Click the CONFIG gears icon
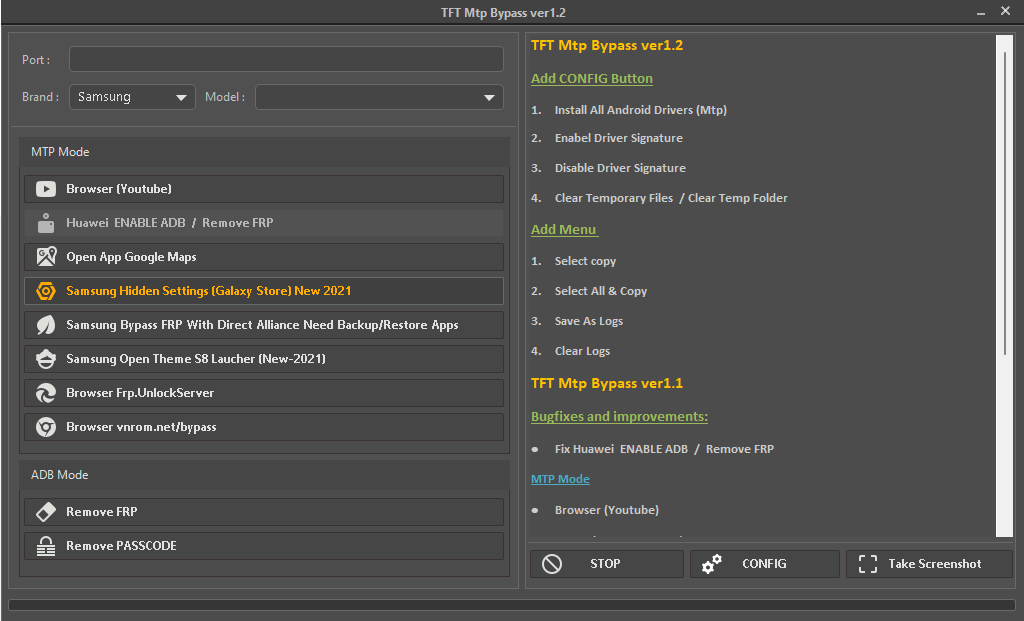The width and height of the screenshot is (1024, 621). click(x=712, y=563)
